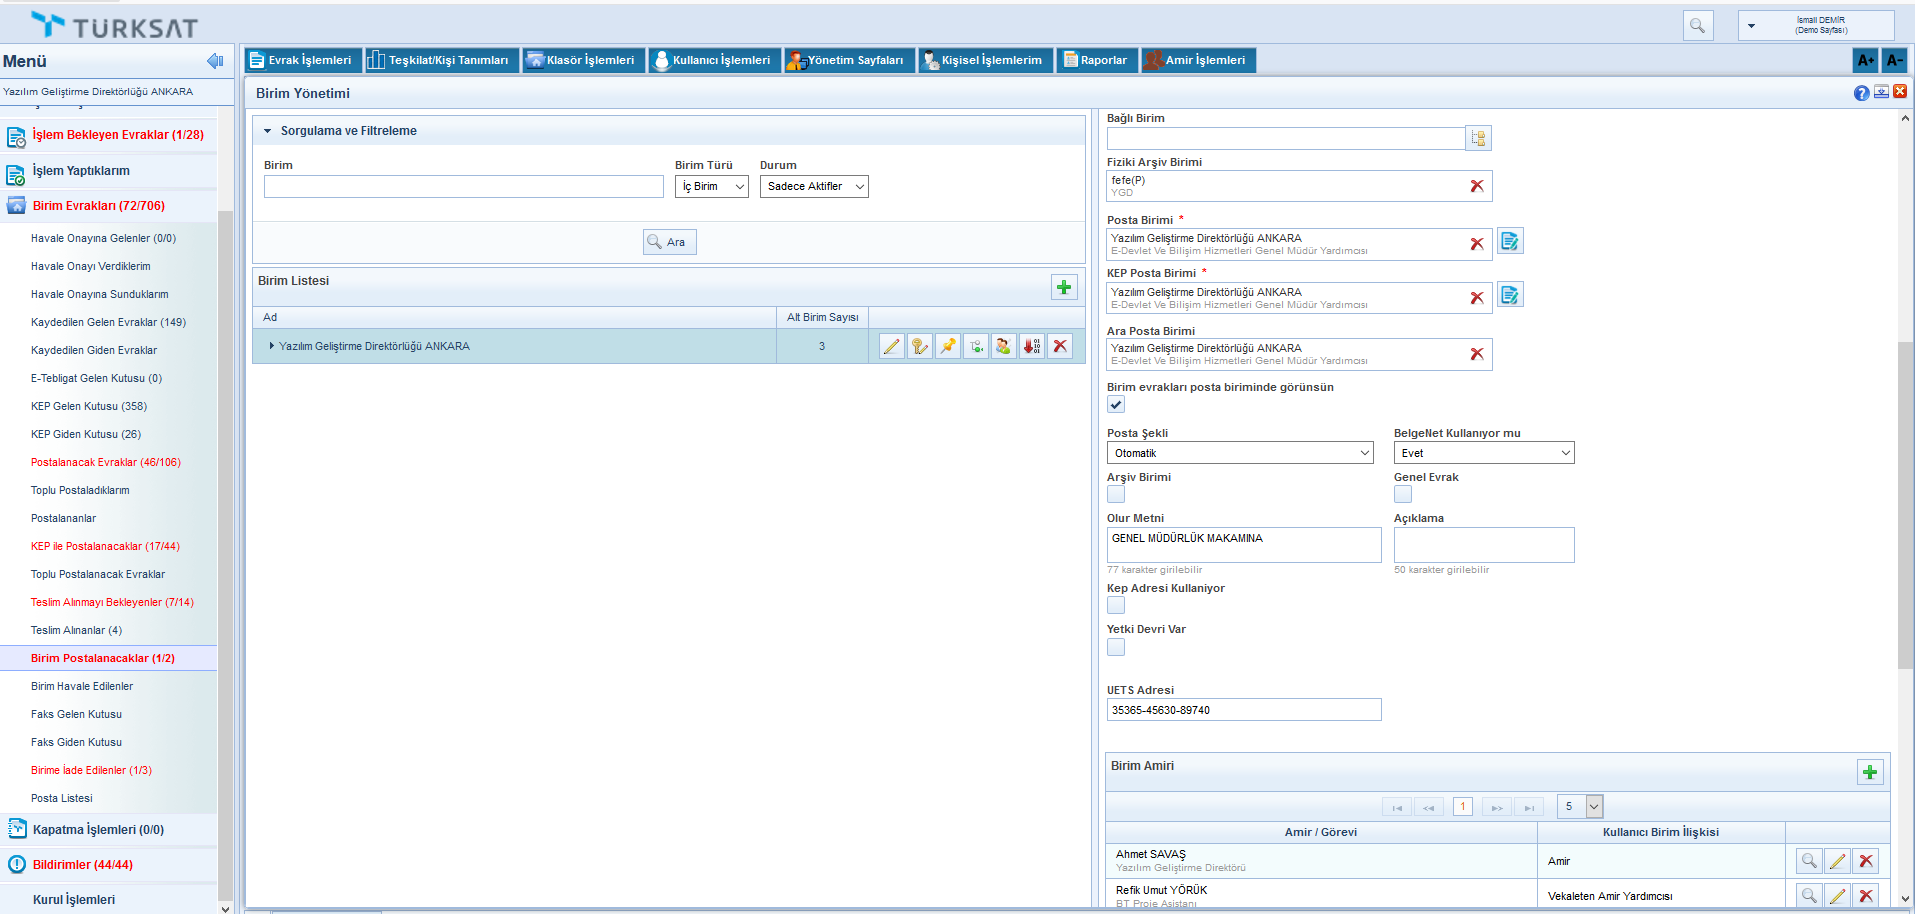Click the Ara search button

coord(669,242)
